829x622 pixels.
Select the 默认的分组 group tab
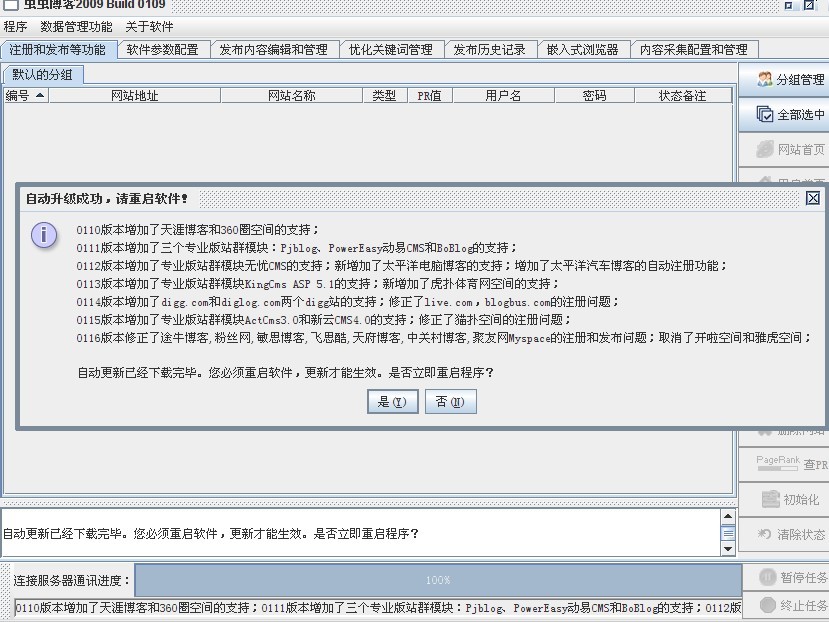coord(42,75)
